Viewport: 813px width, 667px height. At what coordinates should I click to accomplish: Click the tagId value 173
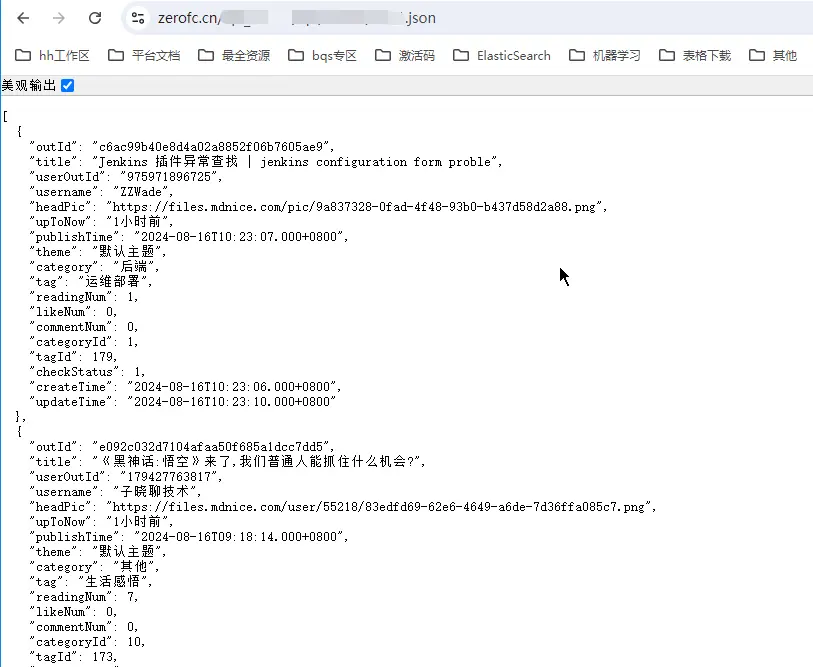click(x=104, y=657)
